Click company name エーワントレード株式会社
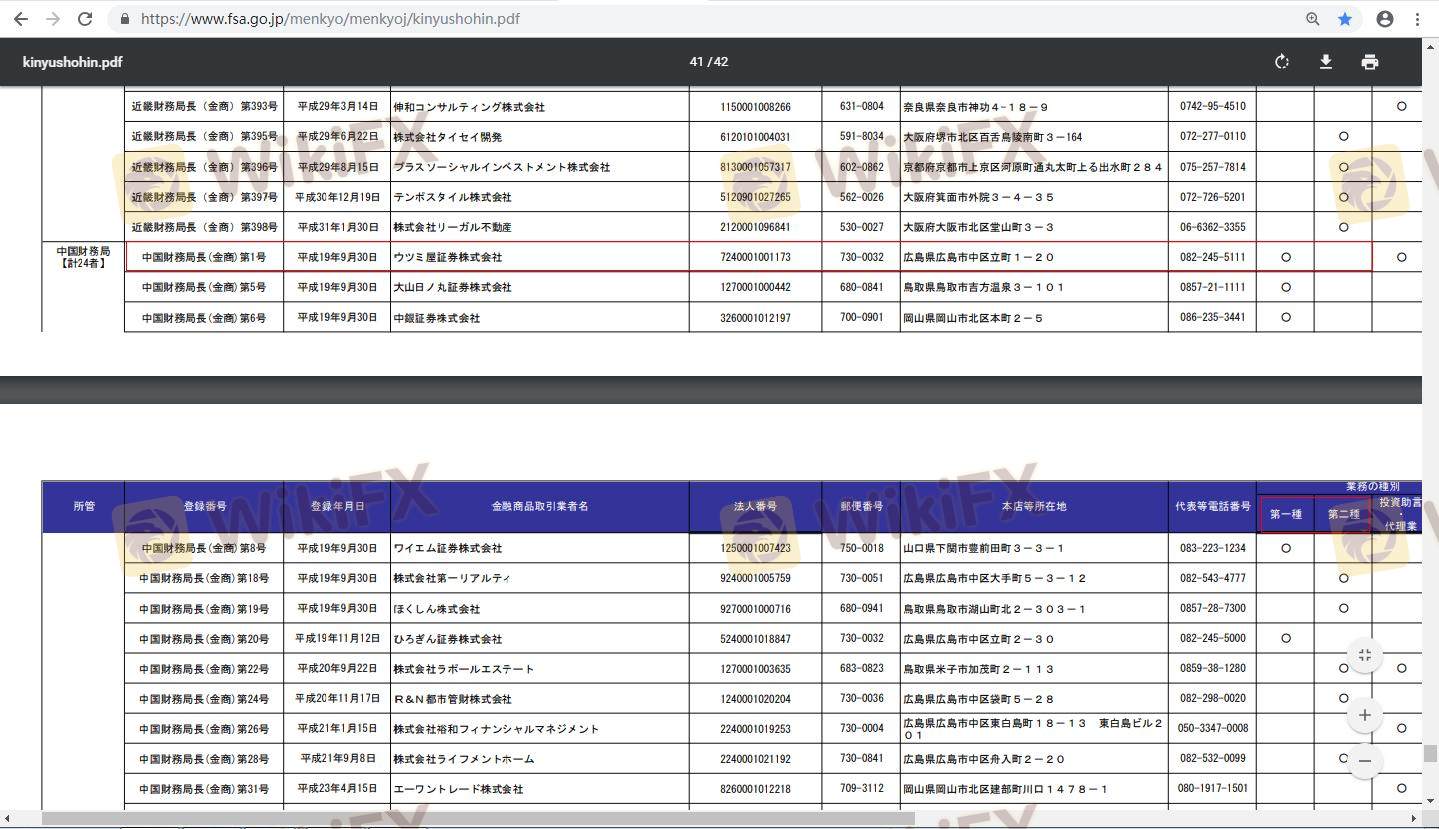Screen dimensions: 1439x829 [x=458, y=789]
